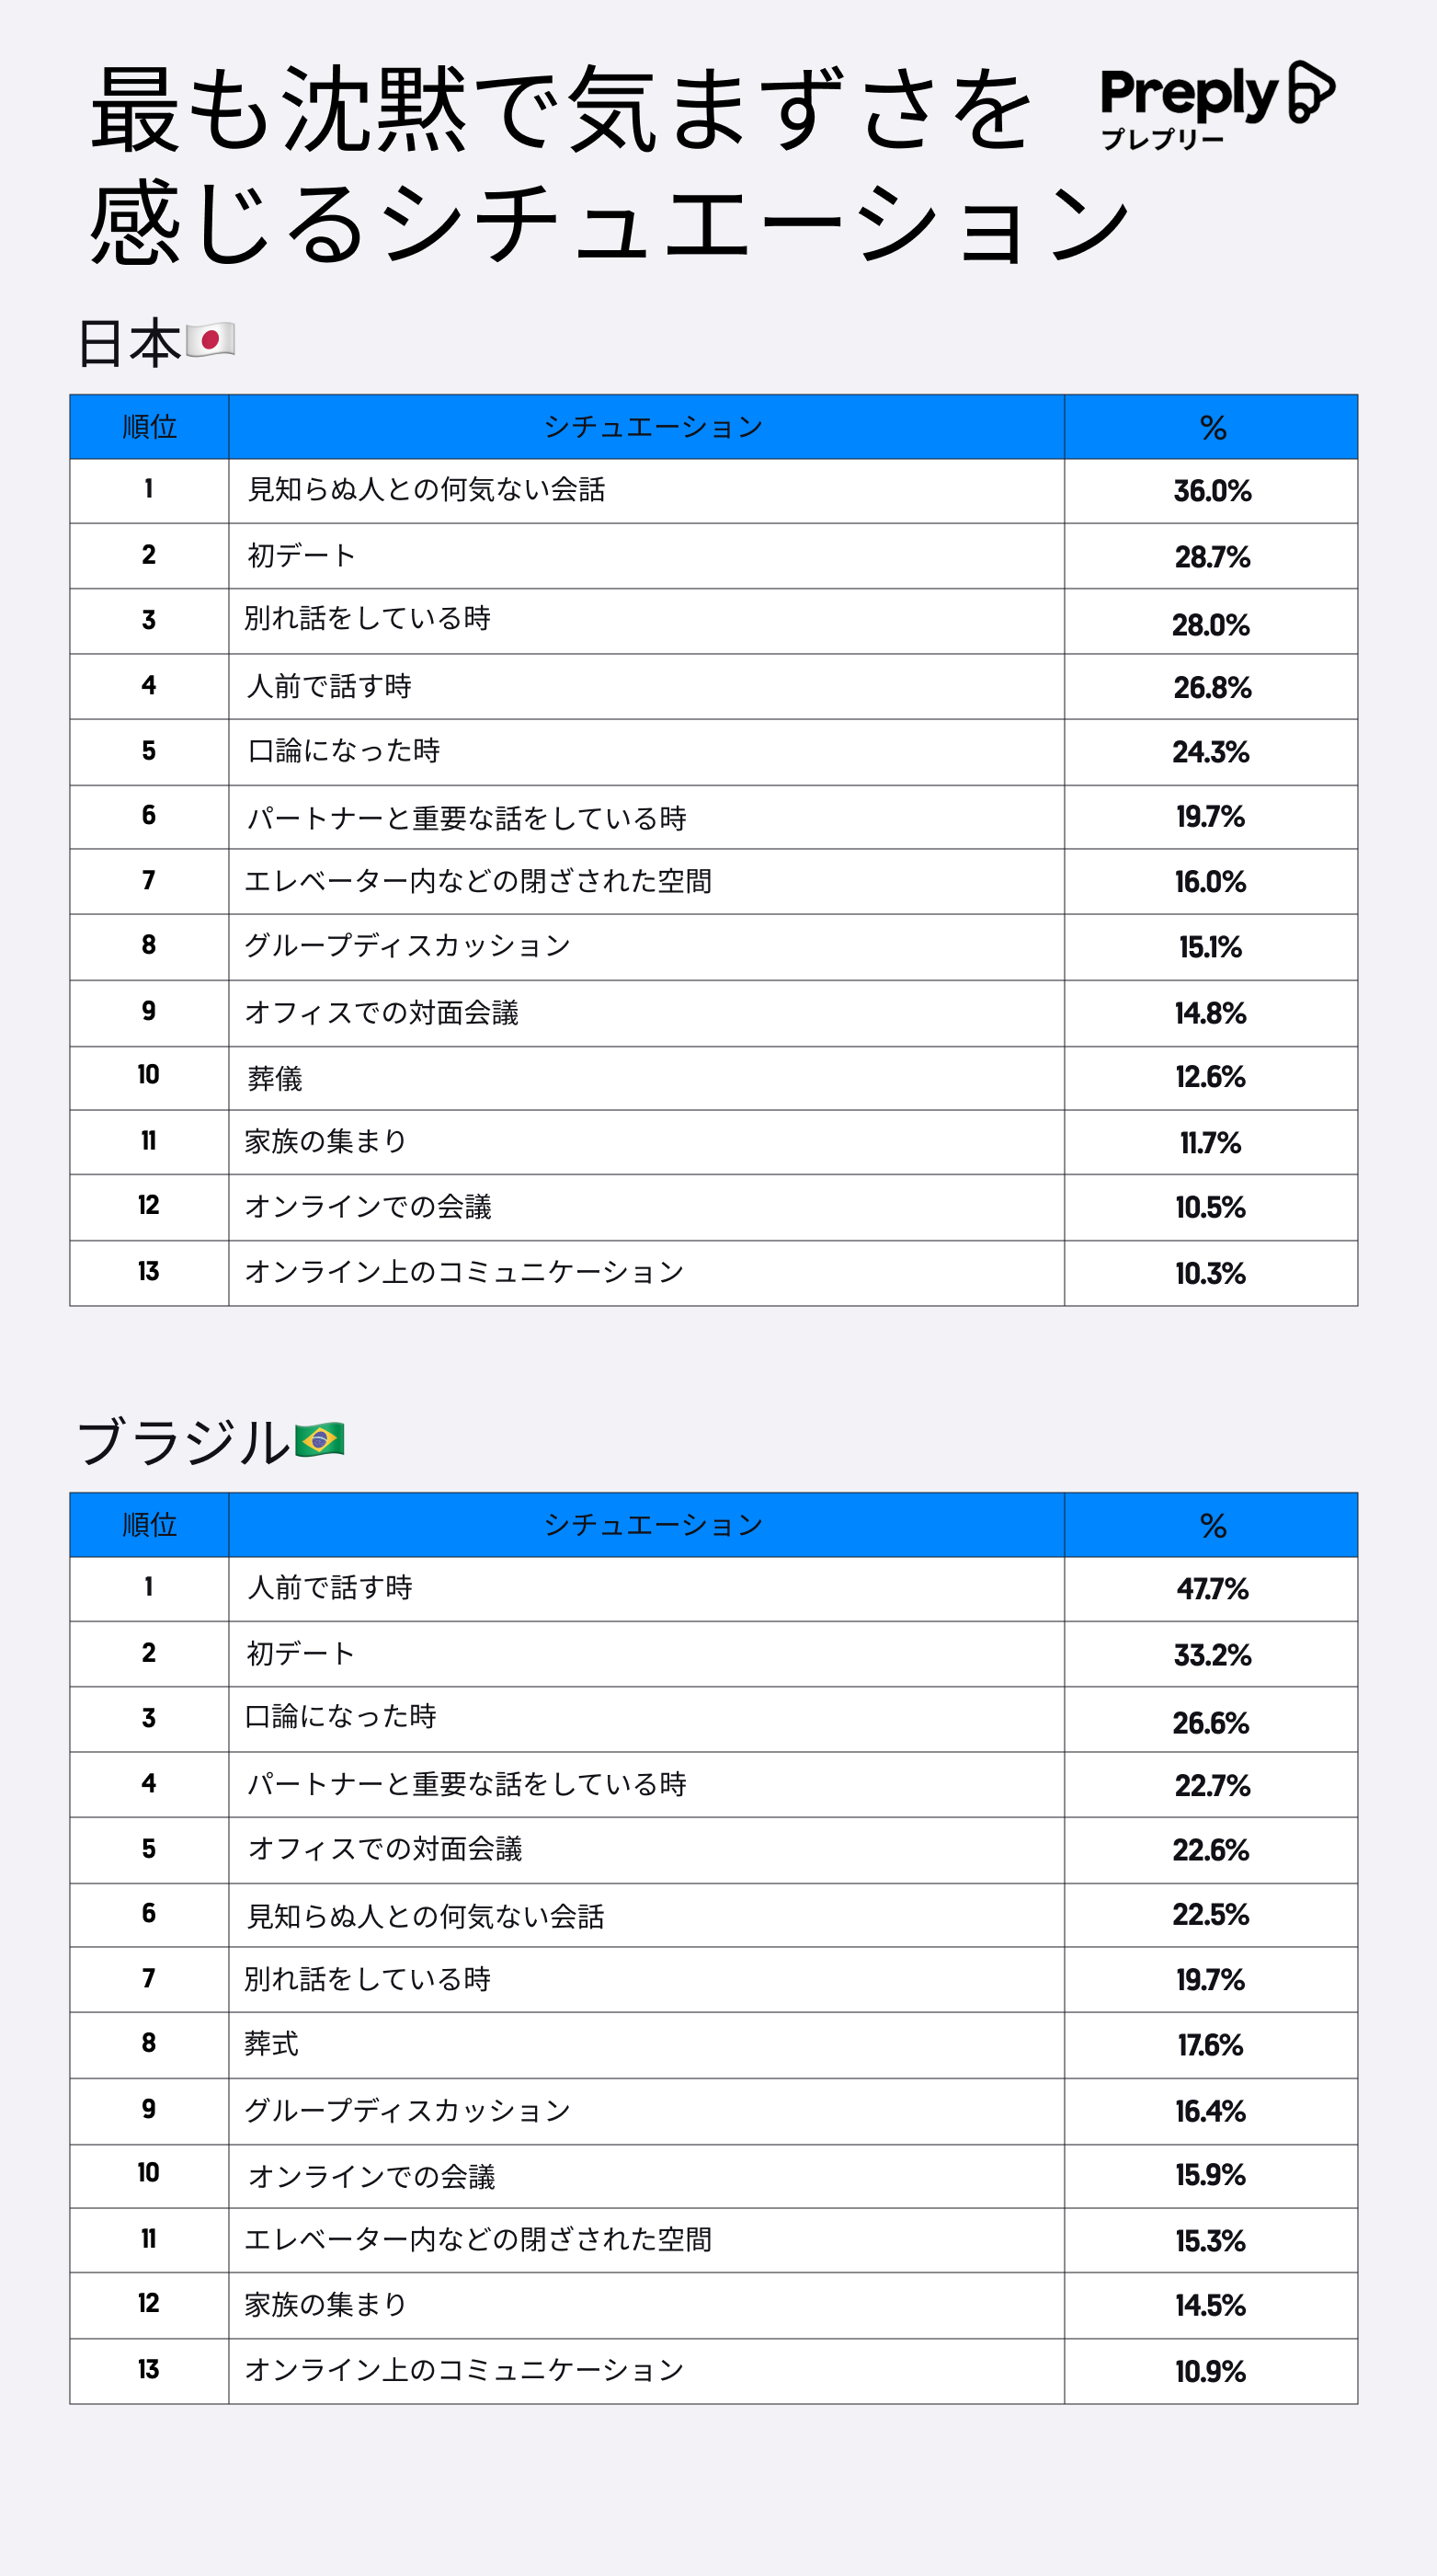Image resolution: width=1437 pixels, height=2576 pixels.
Task: Click the 10.3% cell in Japan table
Action: point(1210,1273)
